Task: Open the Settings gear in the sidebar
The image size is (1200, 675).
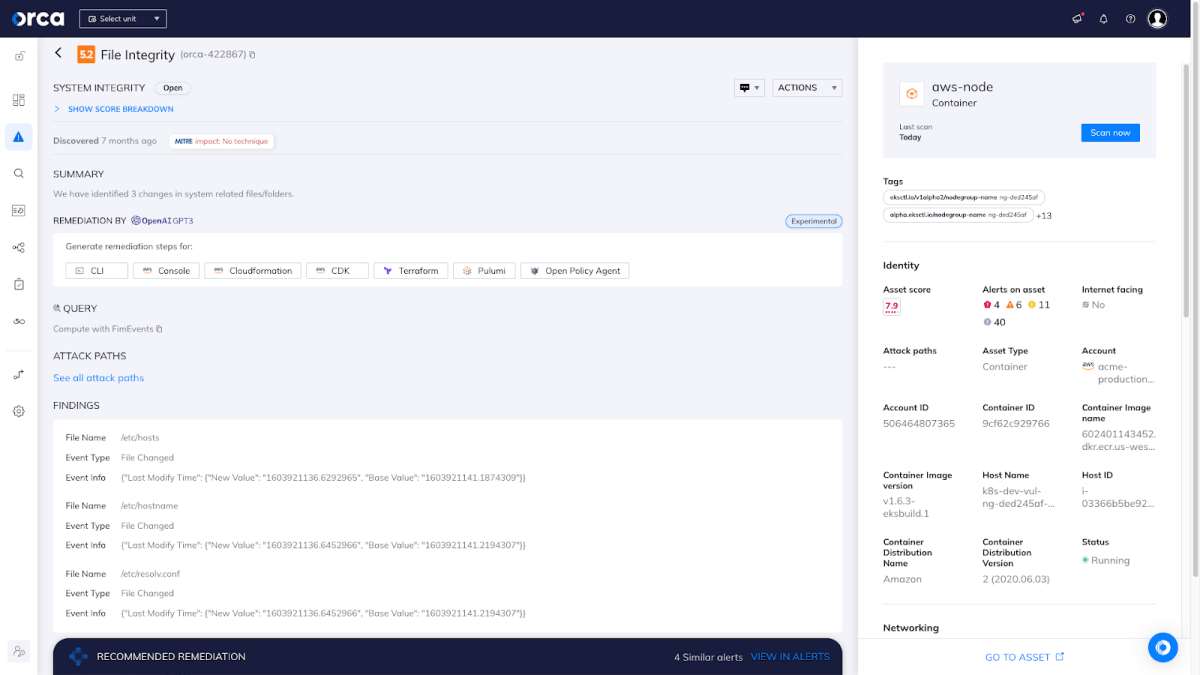Action: (x=18, y=411)
